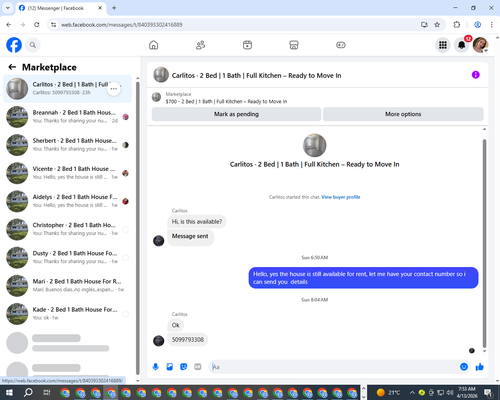
Task: Open a new browser tab
Action: click(114, 8)
